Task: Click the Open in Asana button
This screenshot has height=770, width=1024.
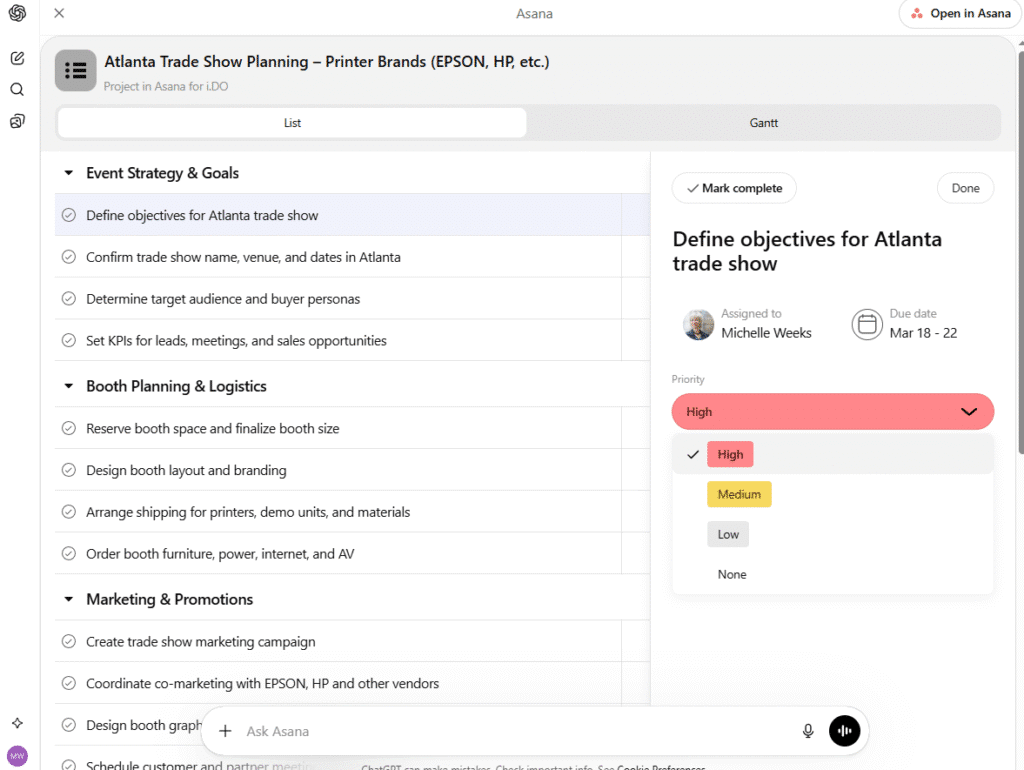Action: (x=959, y=14)
